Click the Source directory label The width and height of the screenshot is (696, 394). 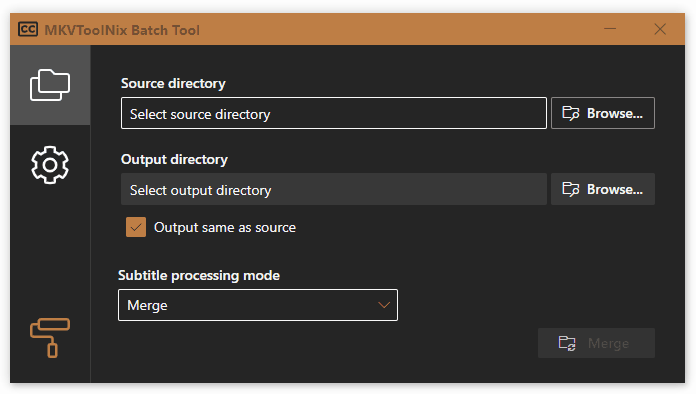click(173, 83)
